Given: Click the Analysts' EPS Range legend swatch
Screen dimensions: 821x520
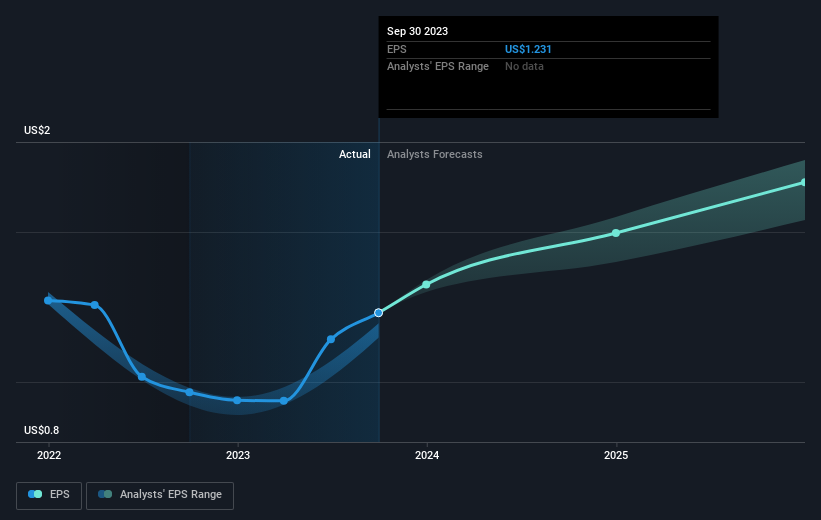Looking at the screenshot, I should coord(105,494).
